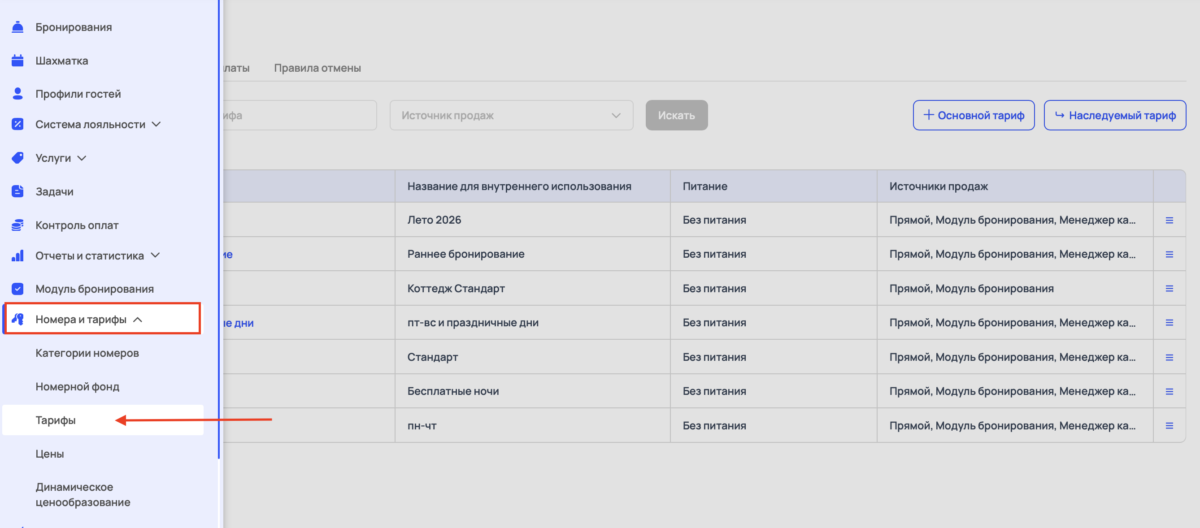This screenshot has width=1200, height=528.
Task: Click the Наследуемый тариф button
Action: pos(1113,115)
